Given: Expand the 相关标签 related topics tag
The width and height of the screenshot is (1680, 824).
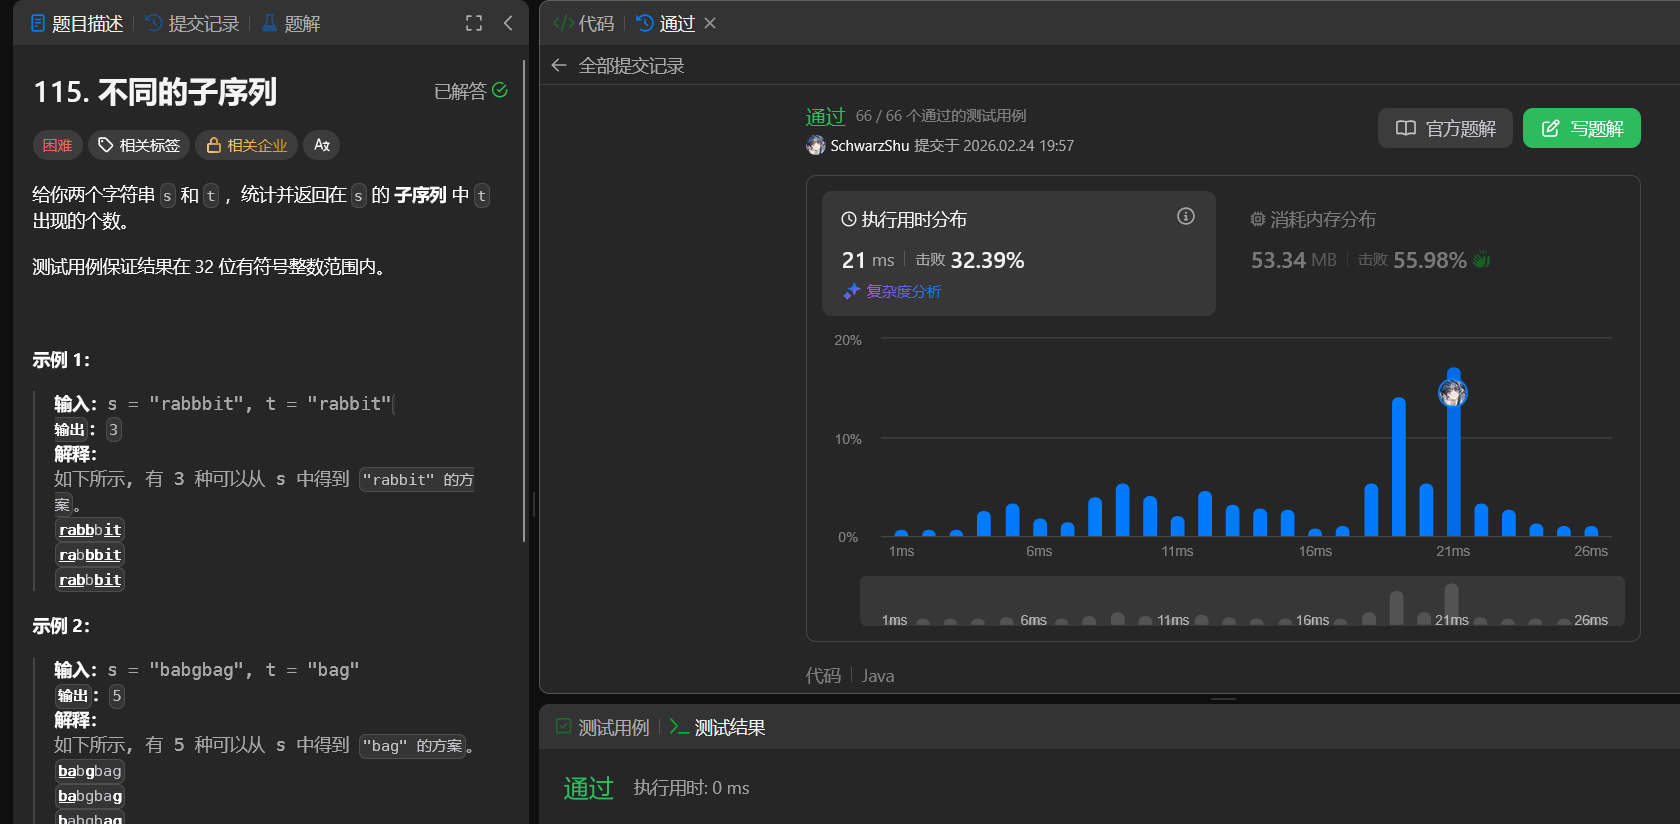Looking at the screenshot, I should tap(139, 145).
